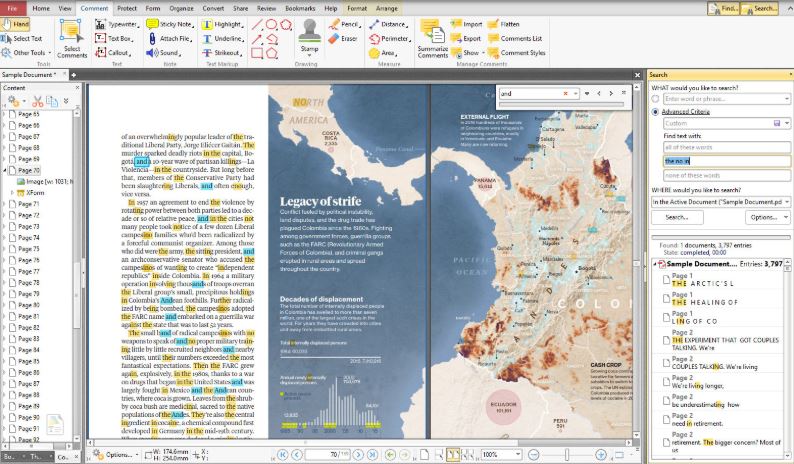Select the Rectangle drawing tool

257,53
